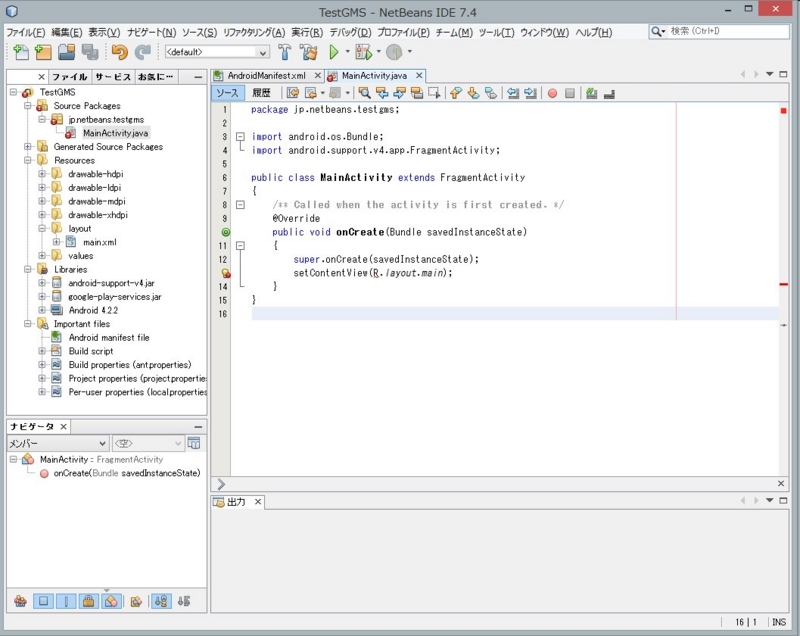Click the red error stripe mark near line 13
This screenshot has height=636, width=800.
pos(784,284)
